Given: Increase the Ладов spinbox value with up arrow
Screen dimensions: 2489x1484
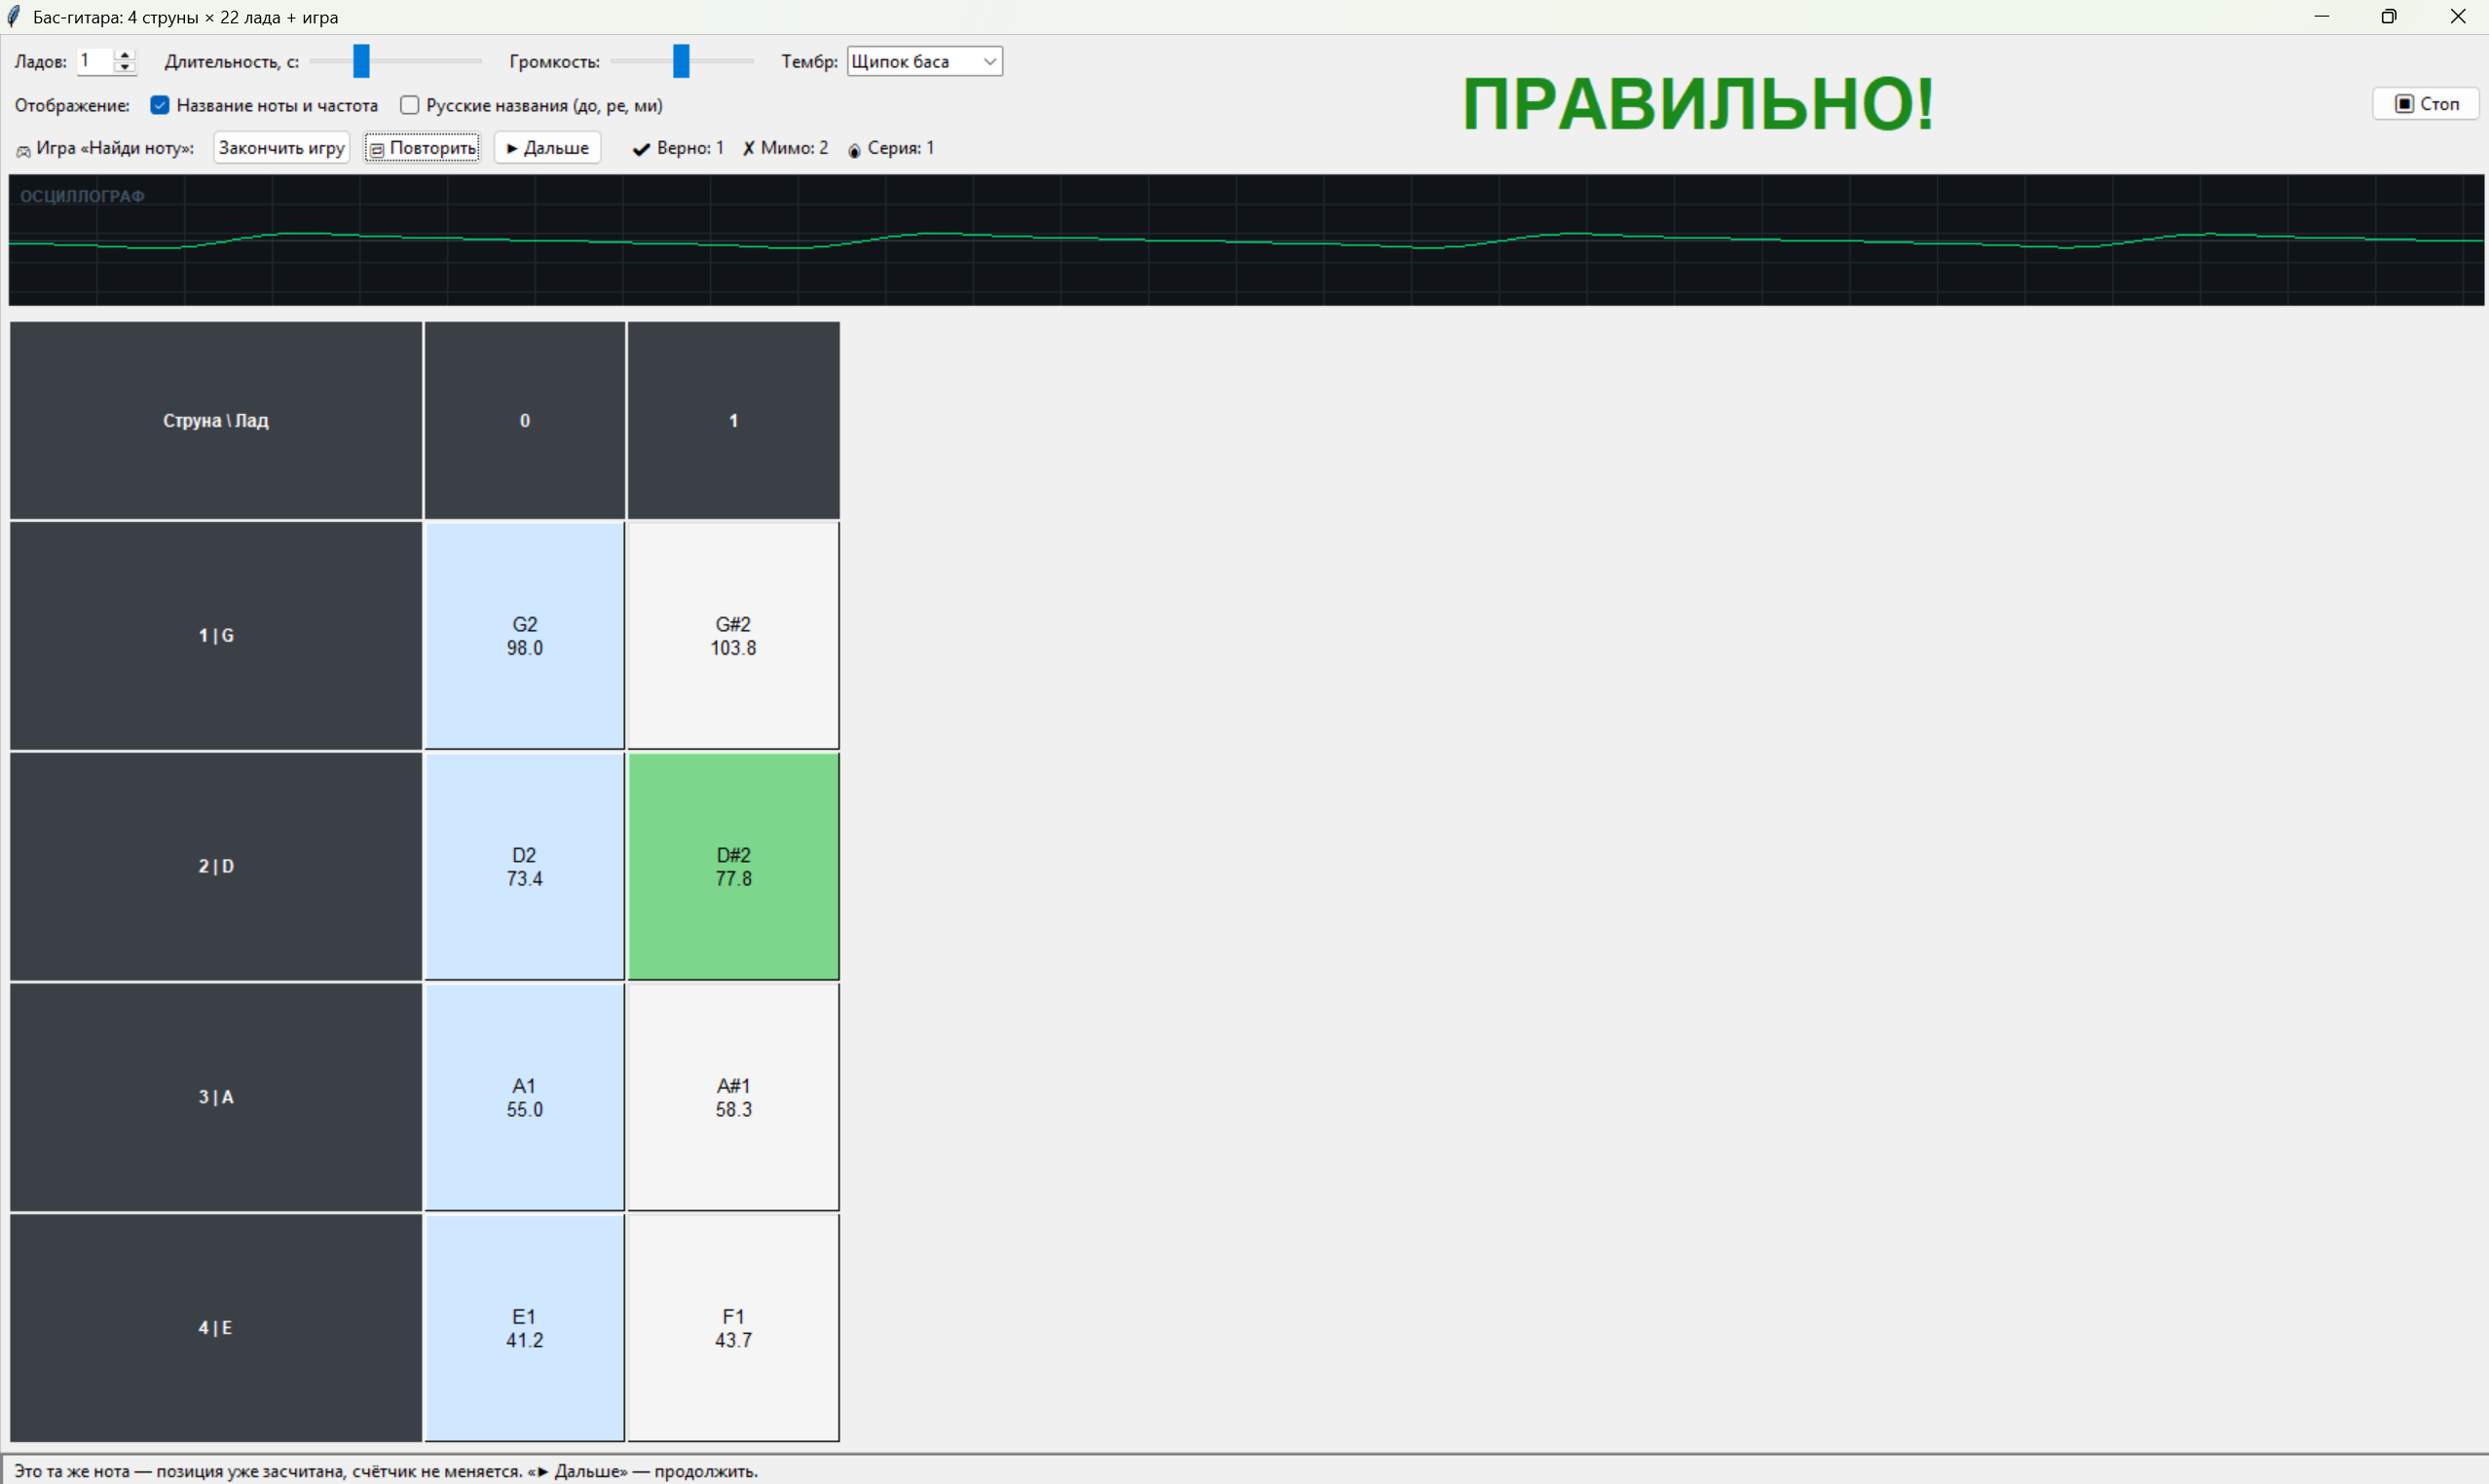Looking at the screenshot, I should tap(125, 55).
